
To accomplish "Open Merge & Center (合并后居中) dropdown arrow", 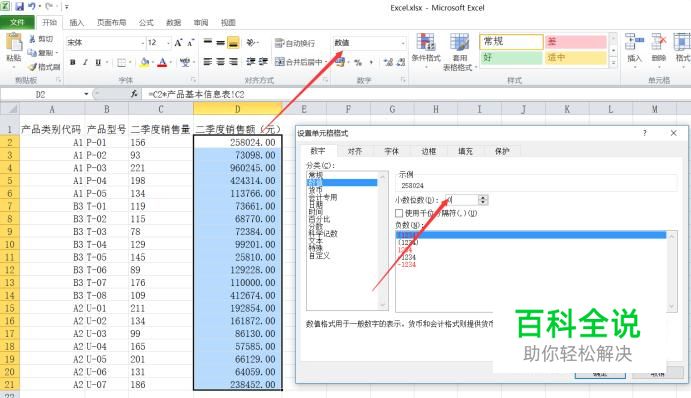I will [327, 62].
